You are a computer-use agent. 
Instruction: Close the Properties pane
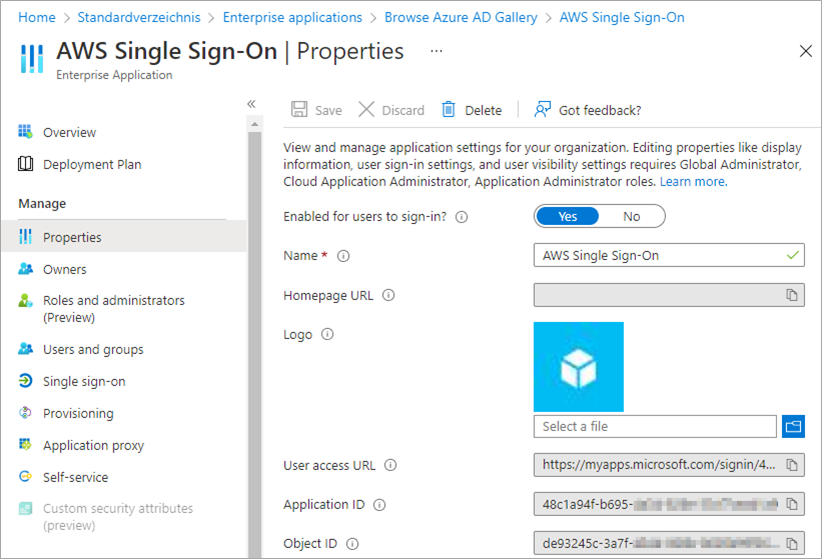pyautogui.click(x=806, y=51)
